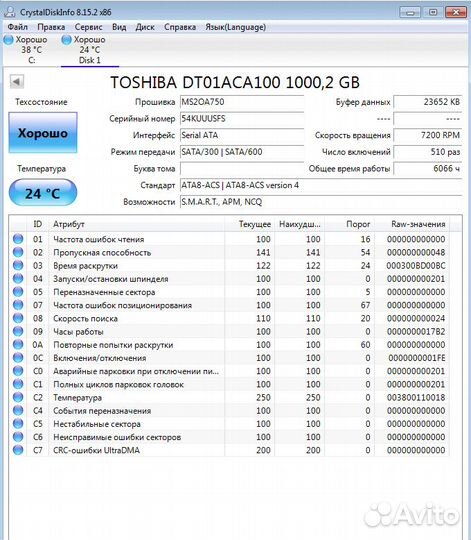Viewport: 471px width, 540px height.
Task: Minimize the CrystalDiskInfo window
Action: pos(410,12)
